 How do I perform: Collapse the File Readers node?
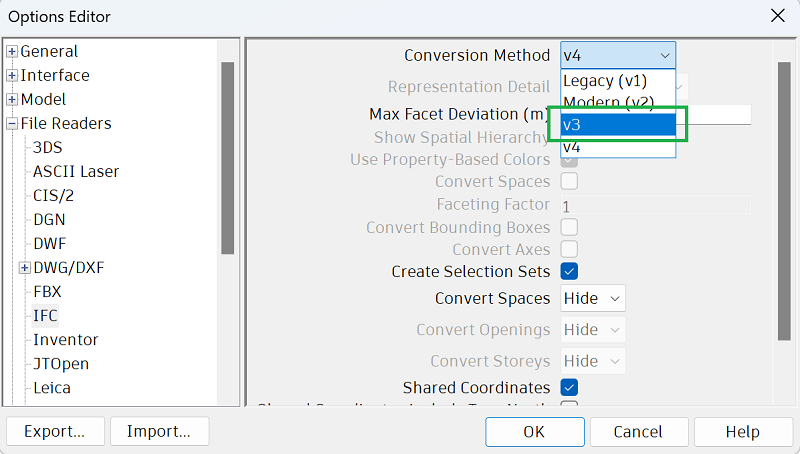[x=12, y=124]
